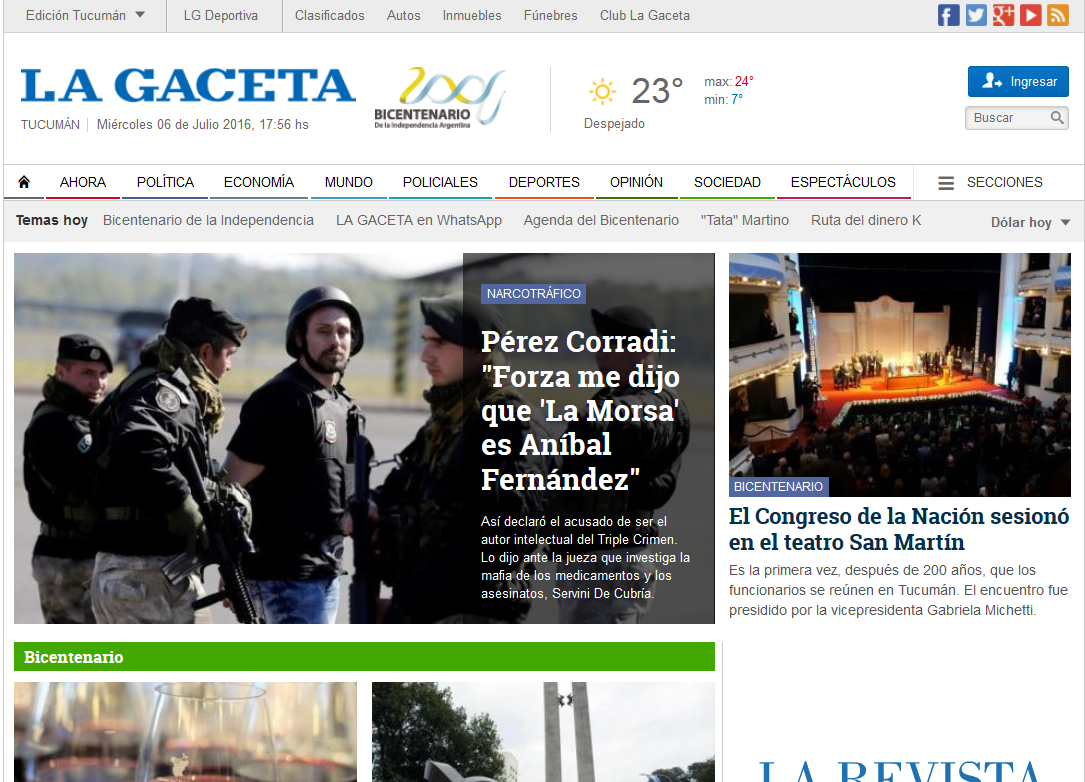Go to the home page icon
Screen dimensions: 1085x782
[24, 182]
